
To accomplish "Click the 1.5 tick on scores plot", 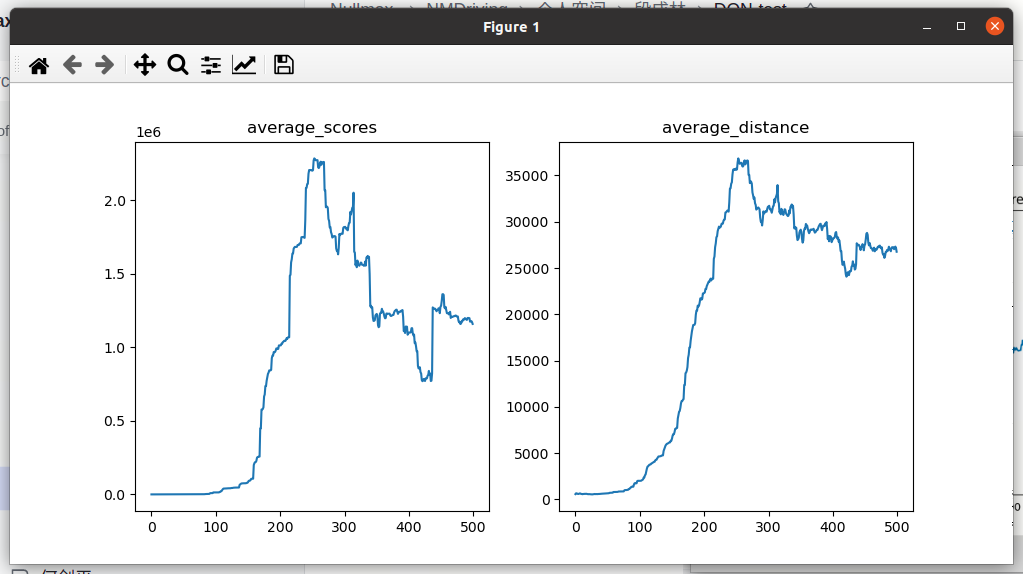I will [115, 275].
